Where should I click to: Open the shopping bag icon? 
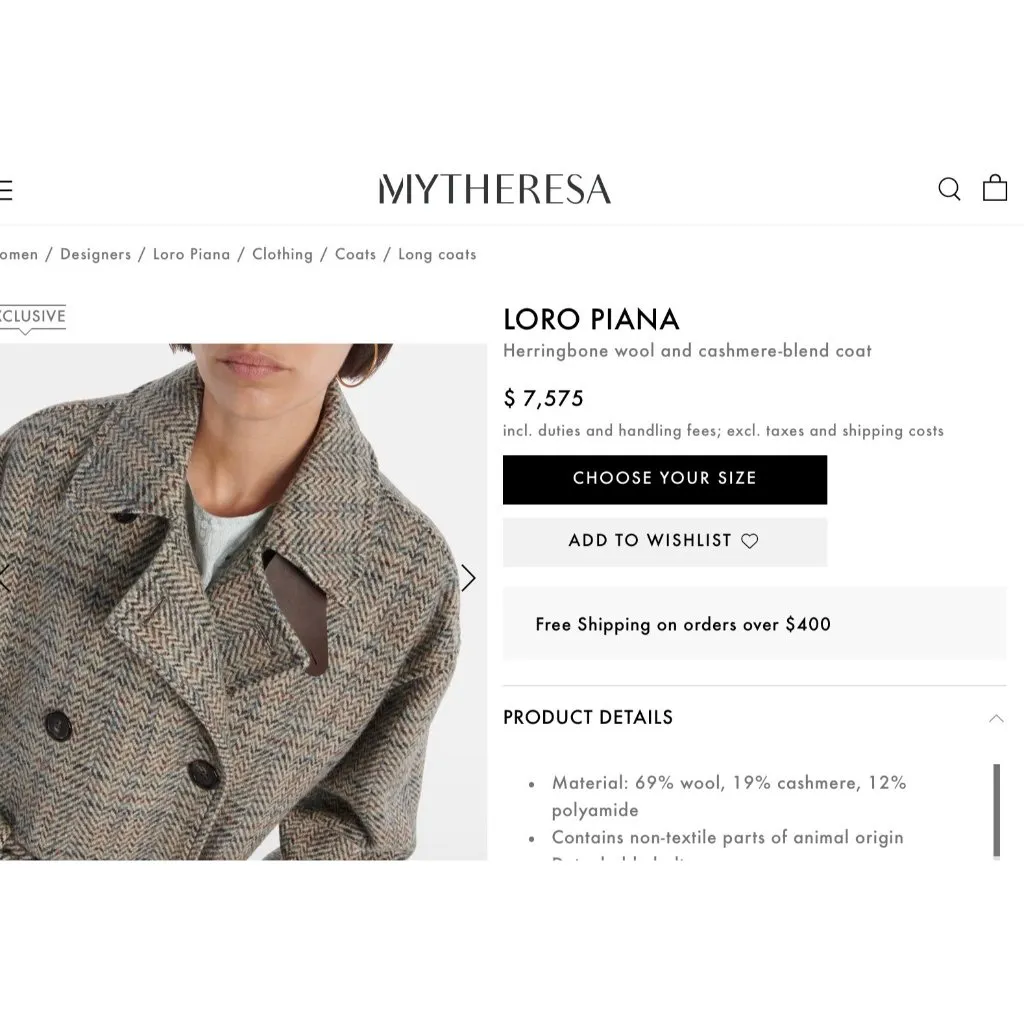[996, 188]
